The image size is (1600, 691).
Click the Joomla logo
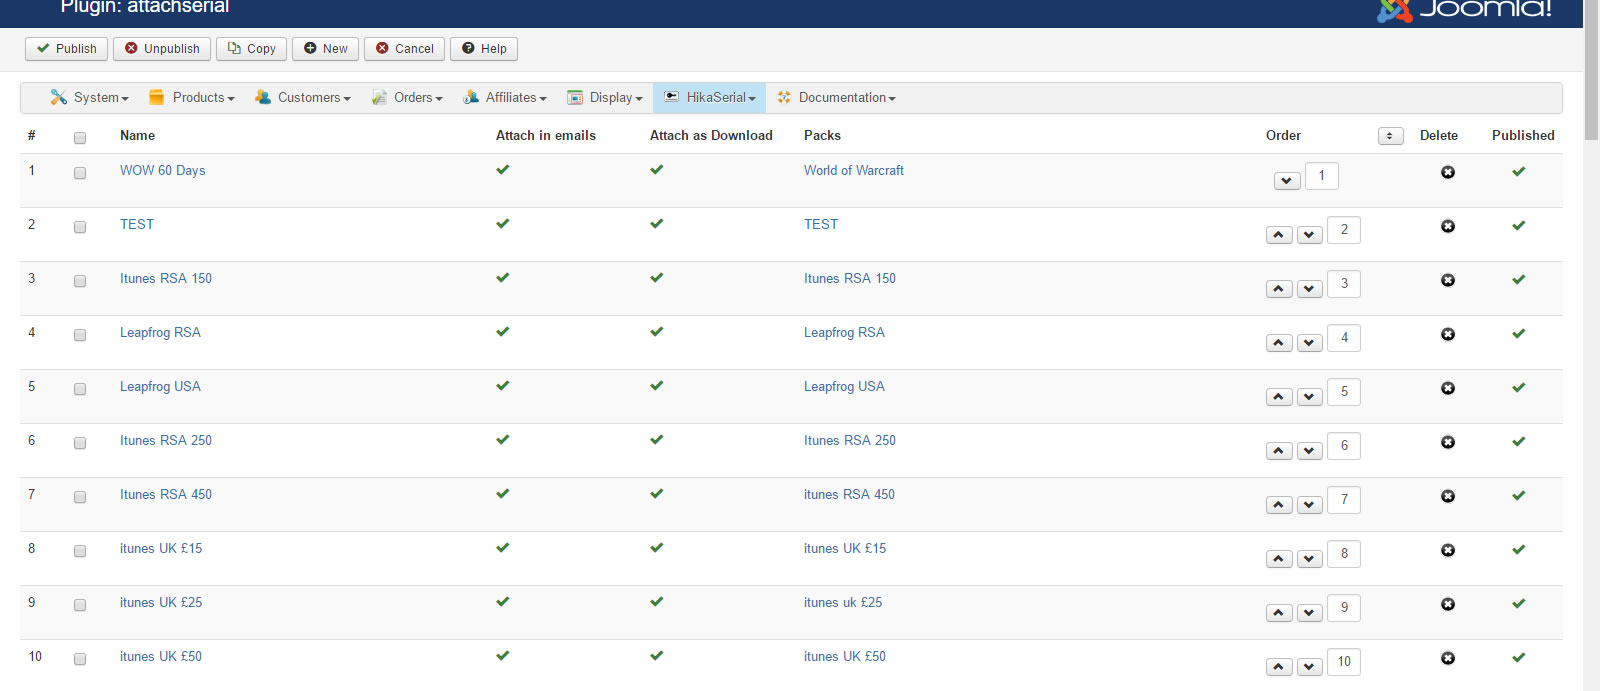(x=1464, y=9)
